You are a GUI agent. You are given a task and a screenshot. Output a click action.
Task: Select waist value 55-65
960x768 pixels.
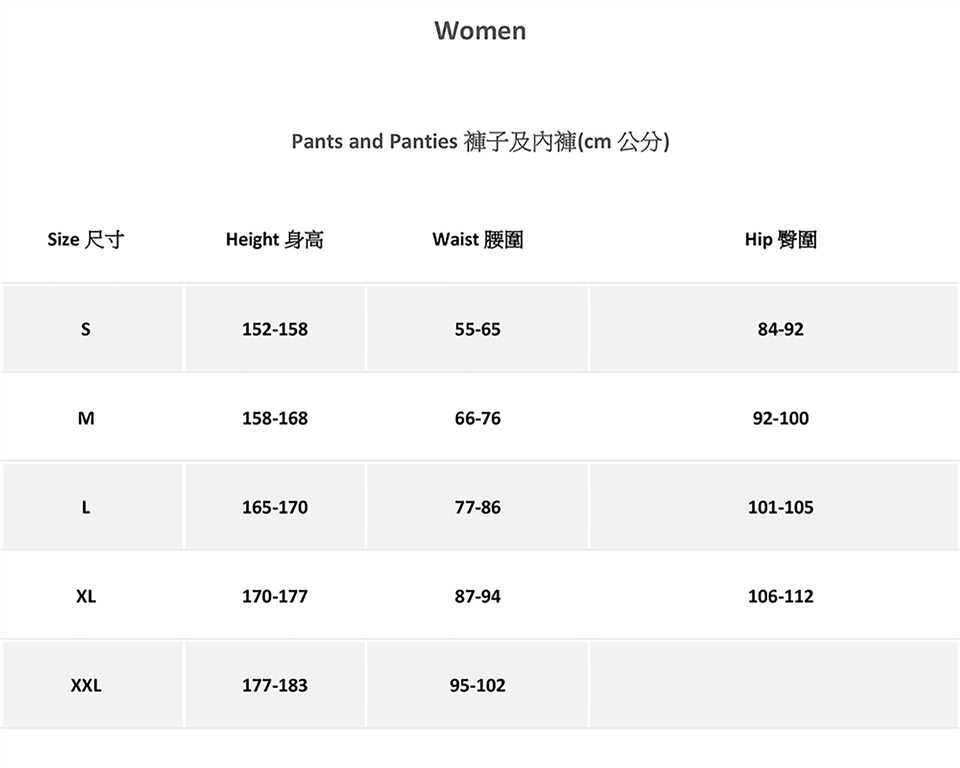pyautogui.click(x=477, y=329)
